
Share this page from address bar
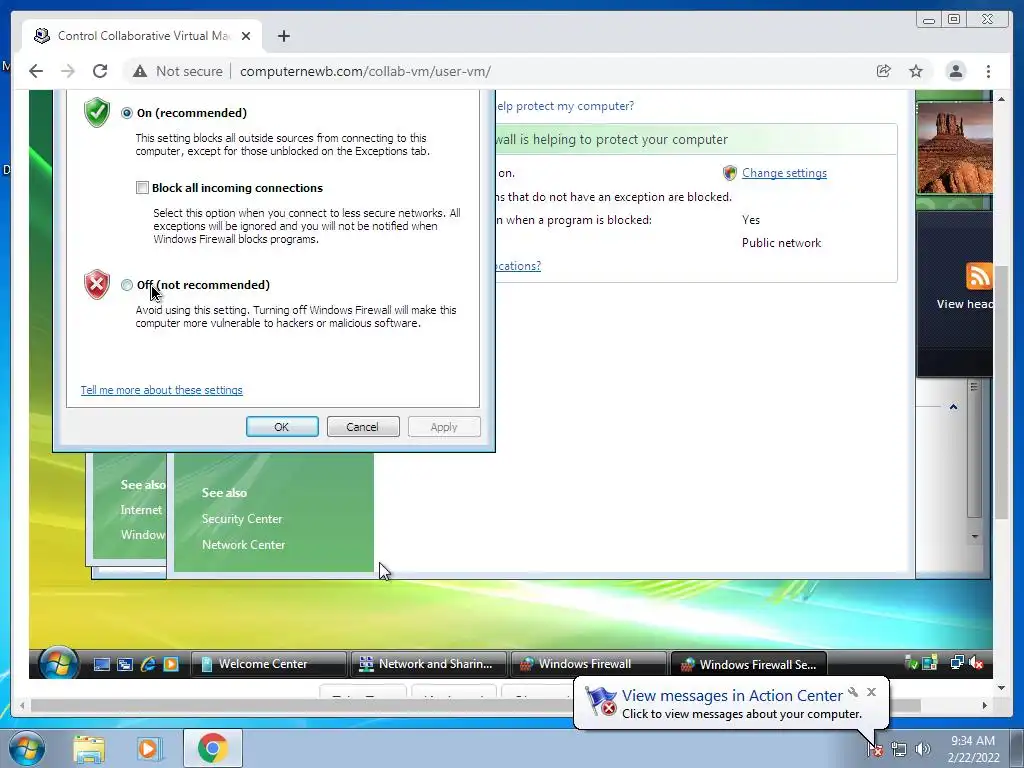pos(884,71)
